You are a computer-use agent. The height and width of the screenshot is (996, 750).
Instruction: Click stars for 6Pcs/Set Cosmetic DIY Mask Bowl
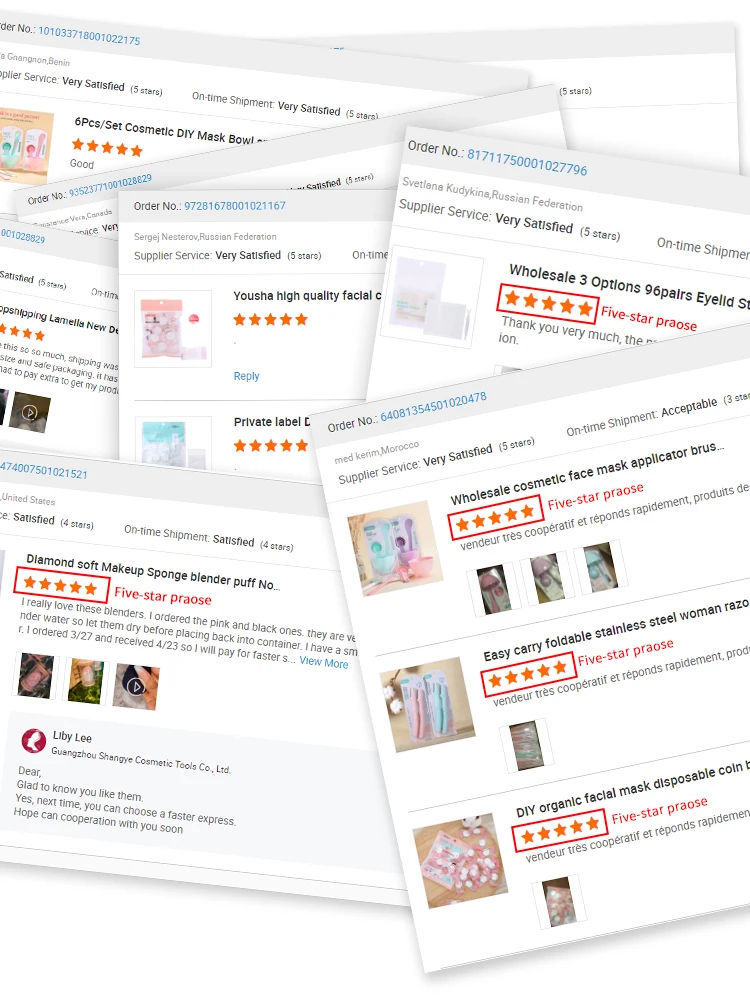click(x=107, y=147)
